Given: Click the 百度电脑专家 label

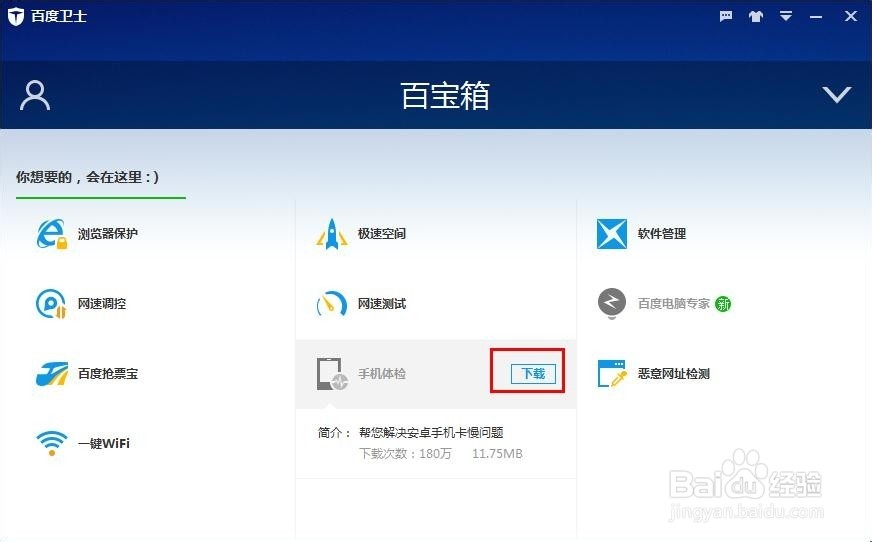Looking at the screenshot, I should coord(673,304).
